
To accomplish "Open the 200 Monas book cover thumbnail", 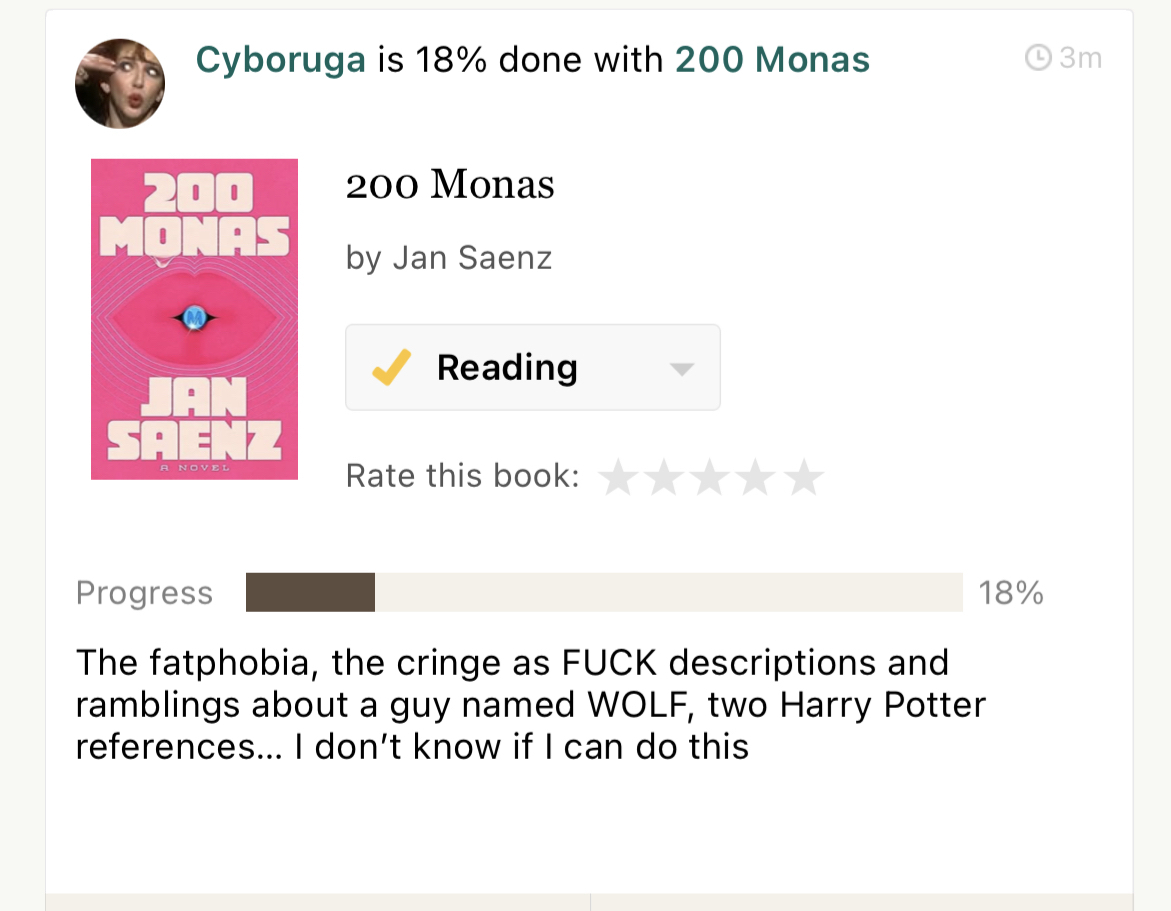I will tap(194, 319).
